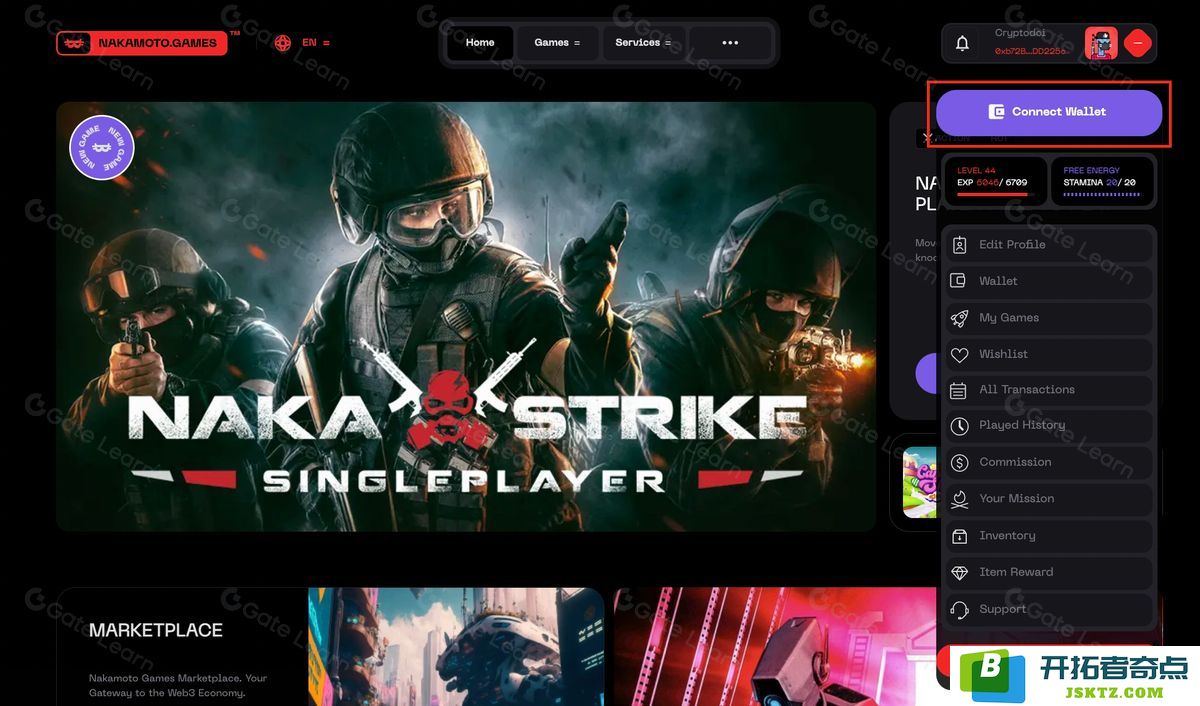
Task: Click the Support headset icon
Action: (x=959, y=609)
